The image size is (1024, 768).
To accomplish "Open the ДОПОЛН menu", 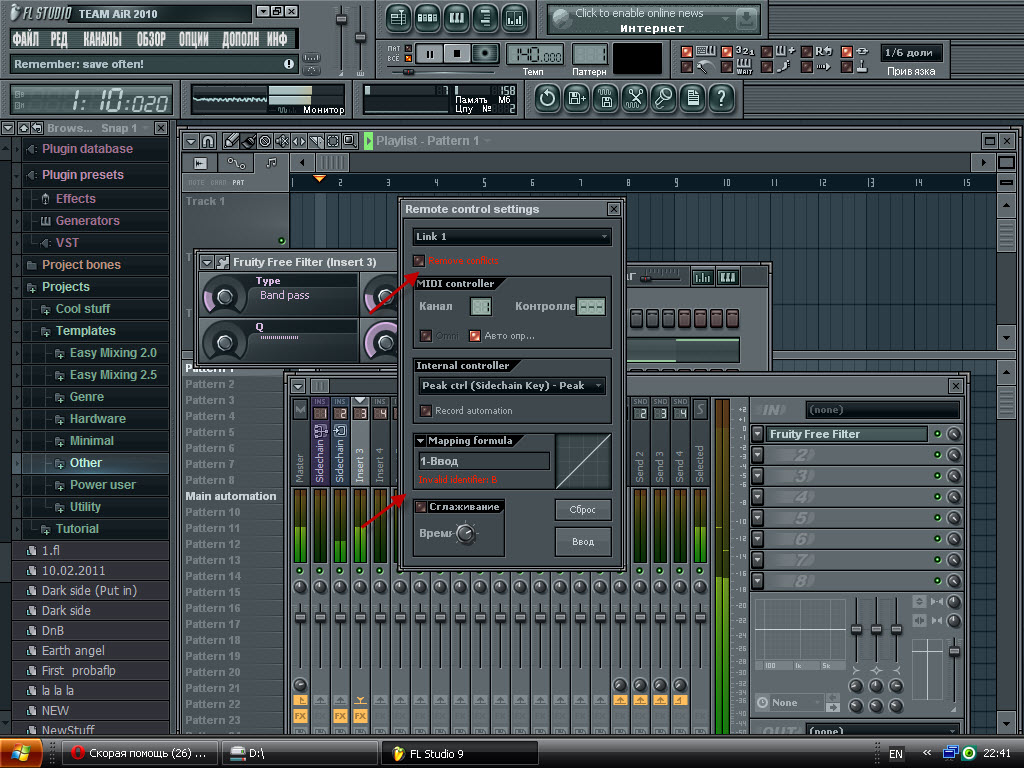I will pyautogui.click(x=241, y=40).
